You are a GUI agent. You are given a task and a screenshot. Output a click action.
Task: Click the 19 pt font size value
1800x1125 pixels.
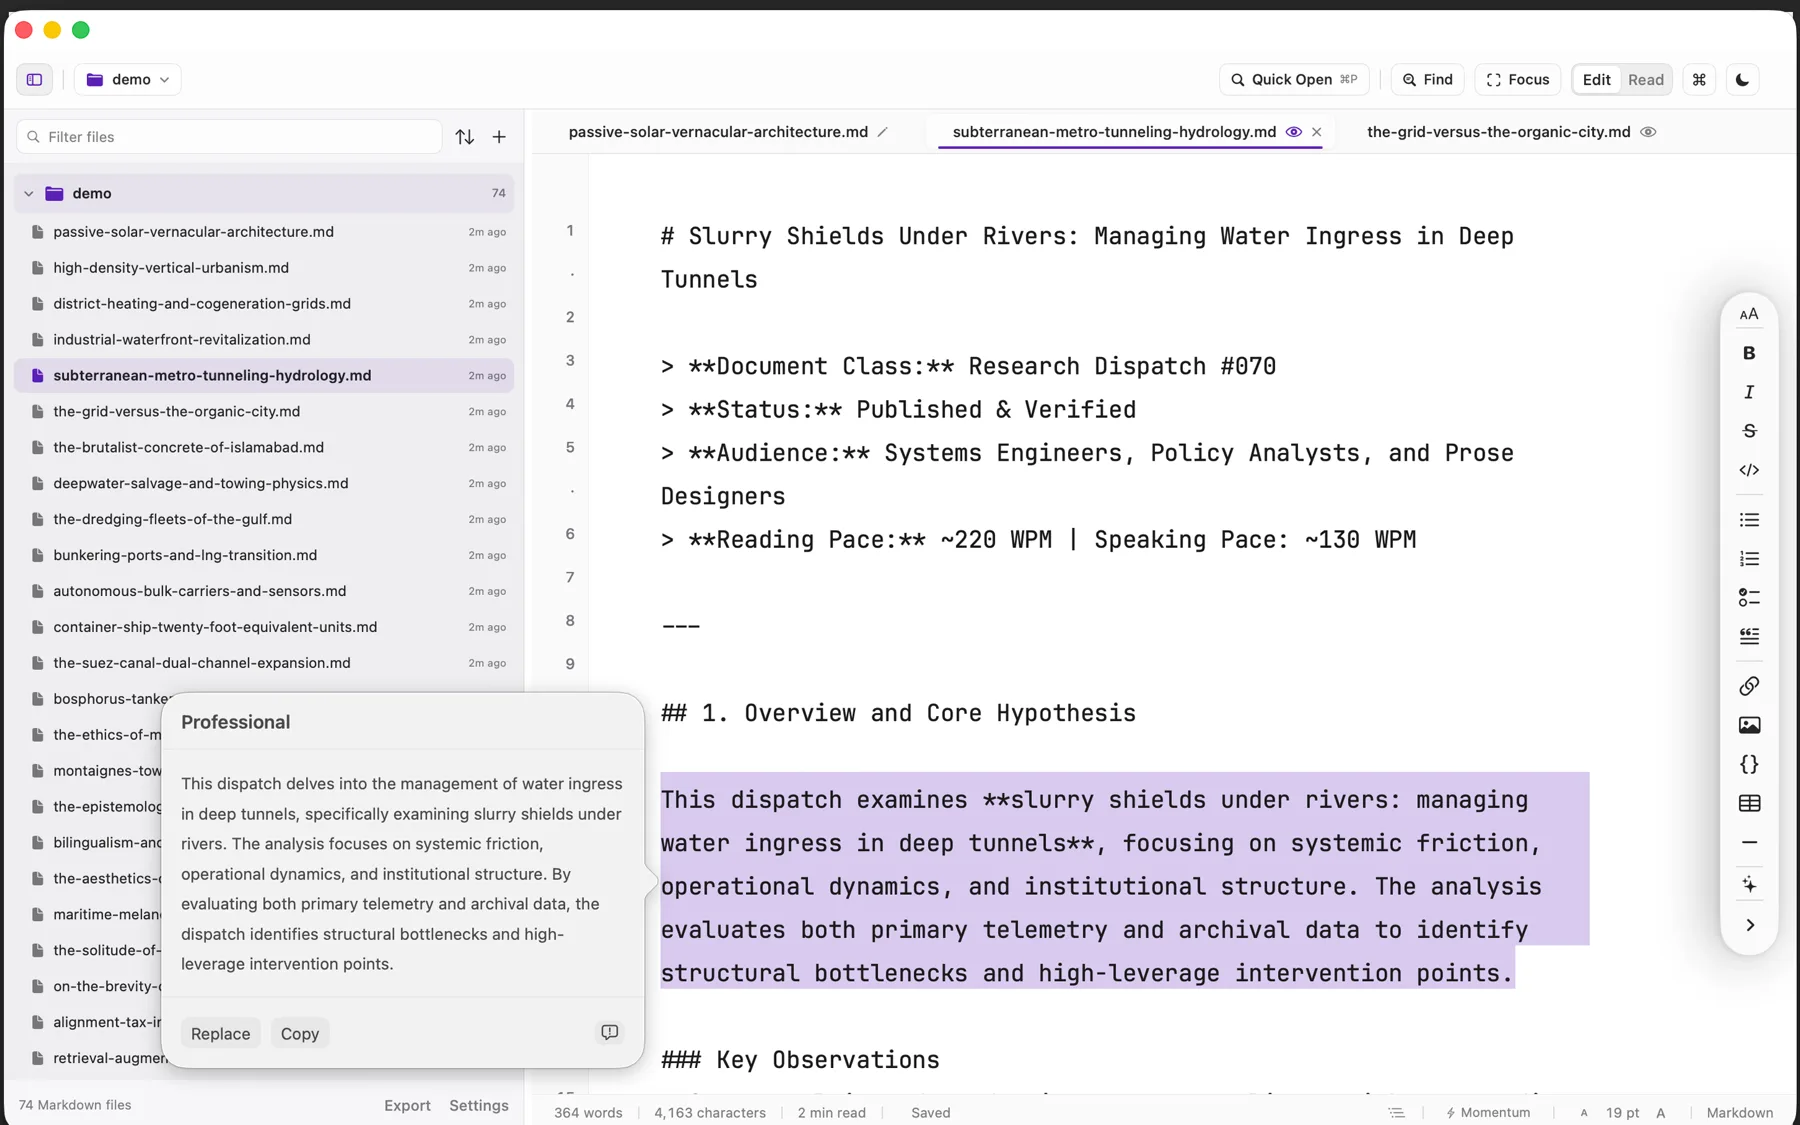(1622, 1112)
